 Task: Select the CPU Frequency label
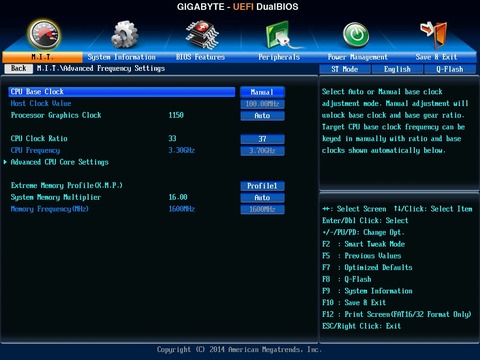click(35, 150)
